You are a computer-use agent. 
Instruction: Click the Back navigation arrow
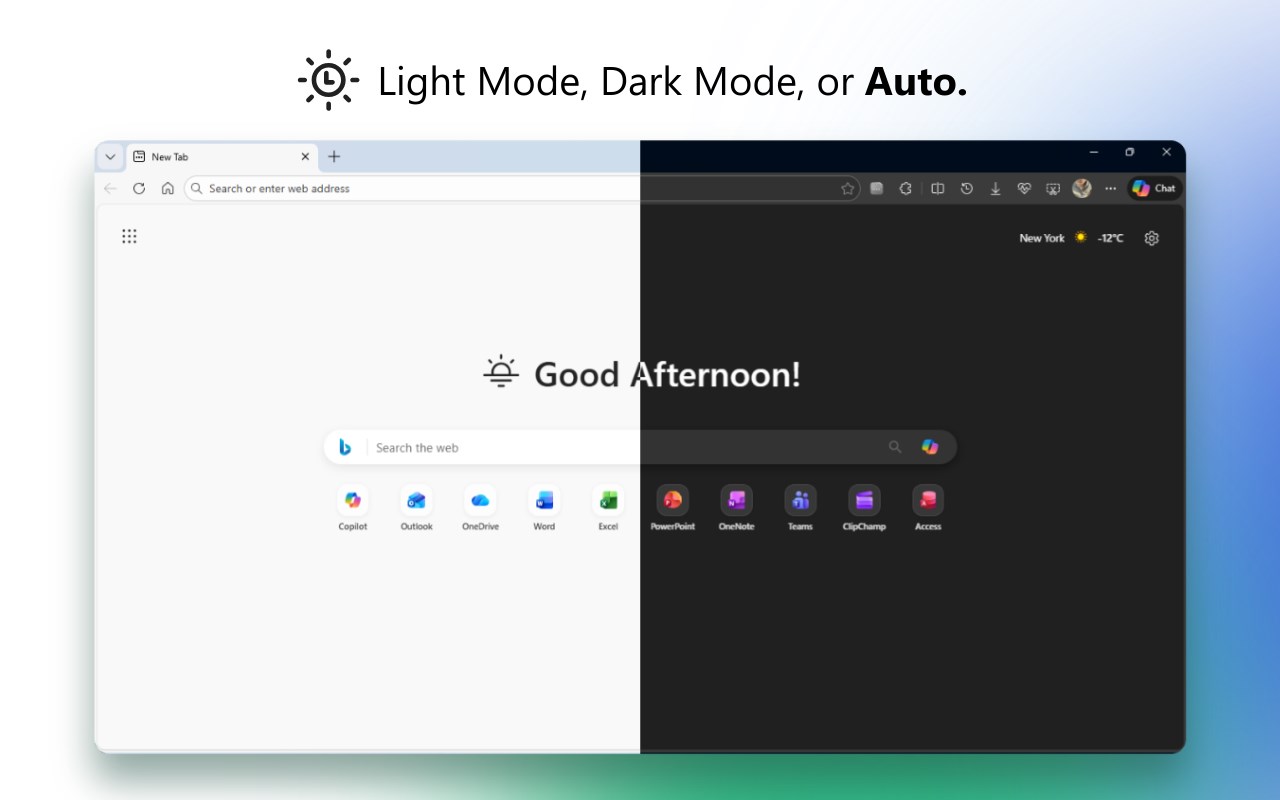point(110,188)
